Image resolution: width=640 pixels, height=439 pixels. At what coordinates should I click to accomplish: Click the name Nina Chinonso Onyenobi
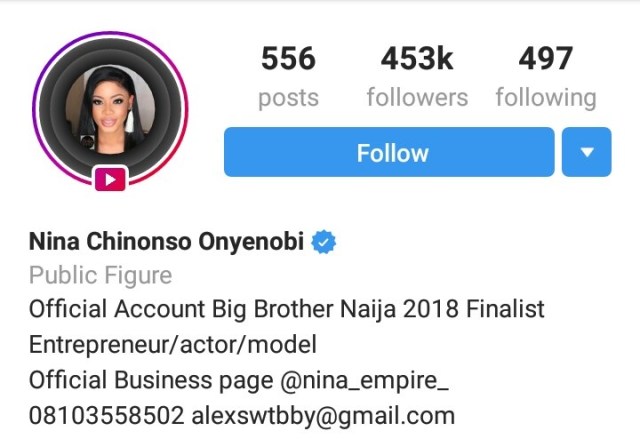167,241
